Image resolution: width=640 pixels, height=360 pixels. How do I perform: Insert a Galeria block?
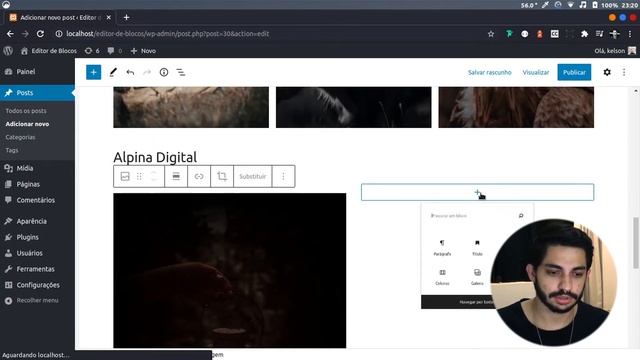(x=477, y=277)
